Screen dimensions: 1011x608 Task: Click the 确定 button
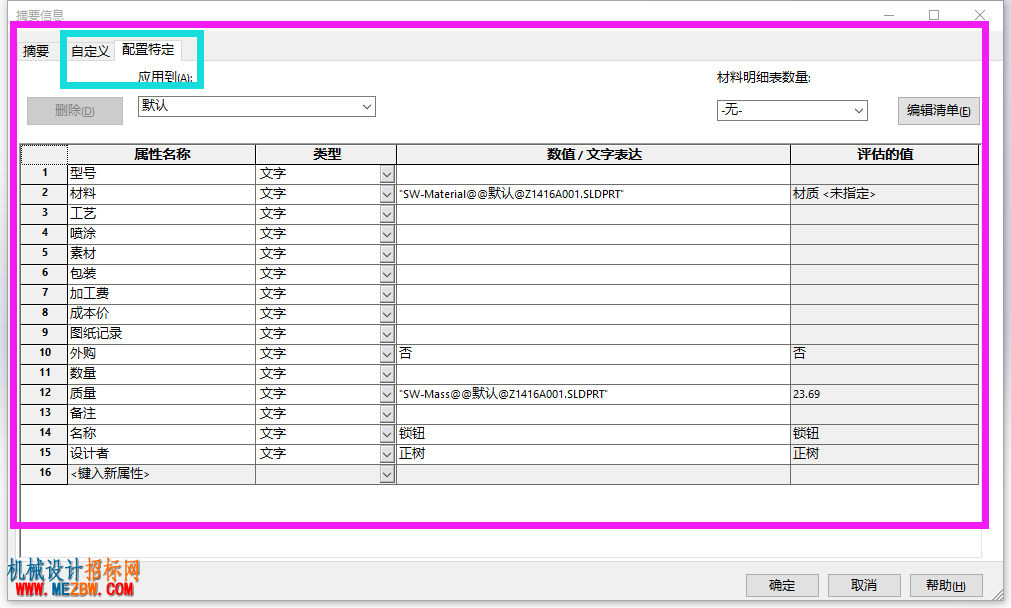pyautogui.click(x=782, y=585)
